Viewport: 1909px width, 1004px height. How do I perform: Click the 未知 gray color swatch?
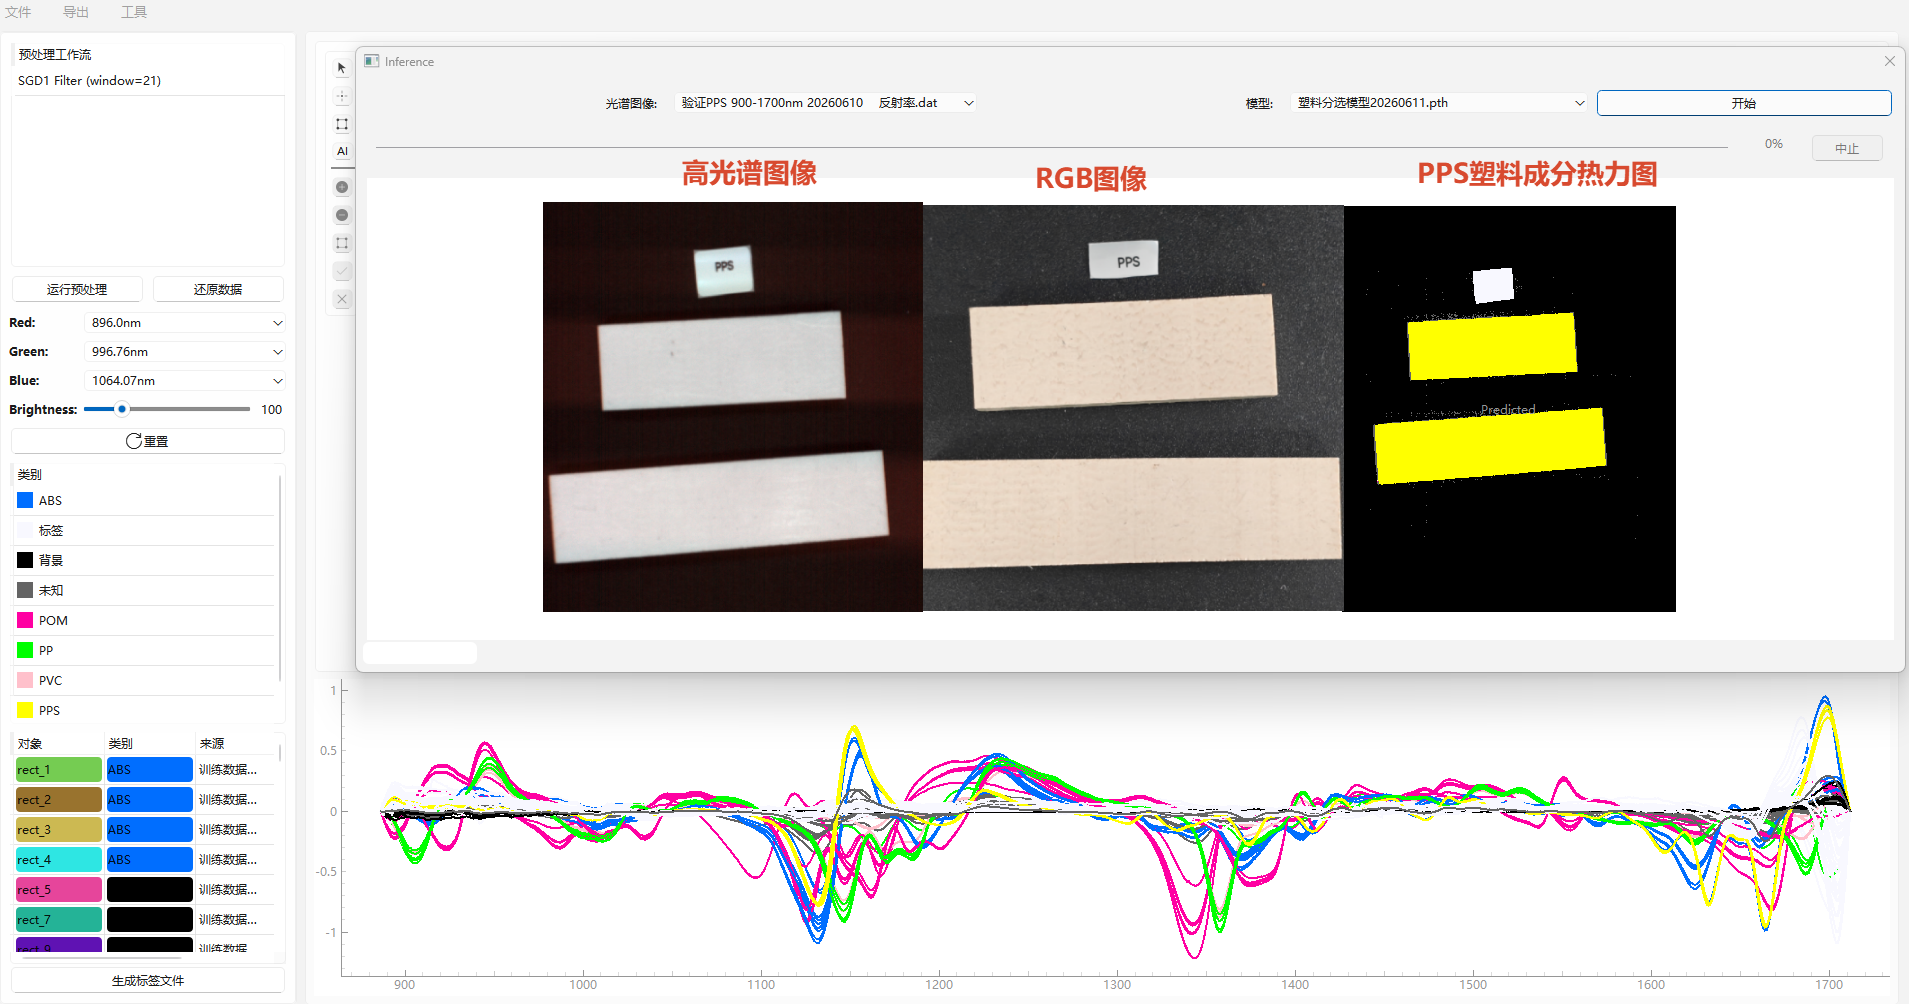coord(25,590)
